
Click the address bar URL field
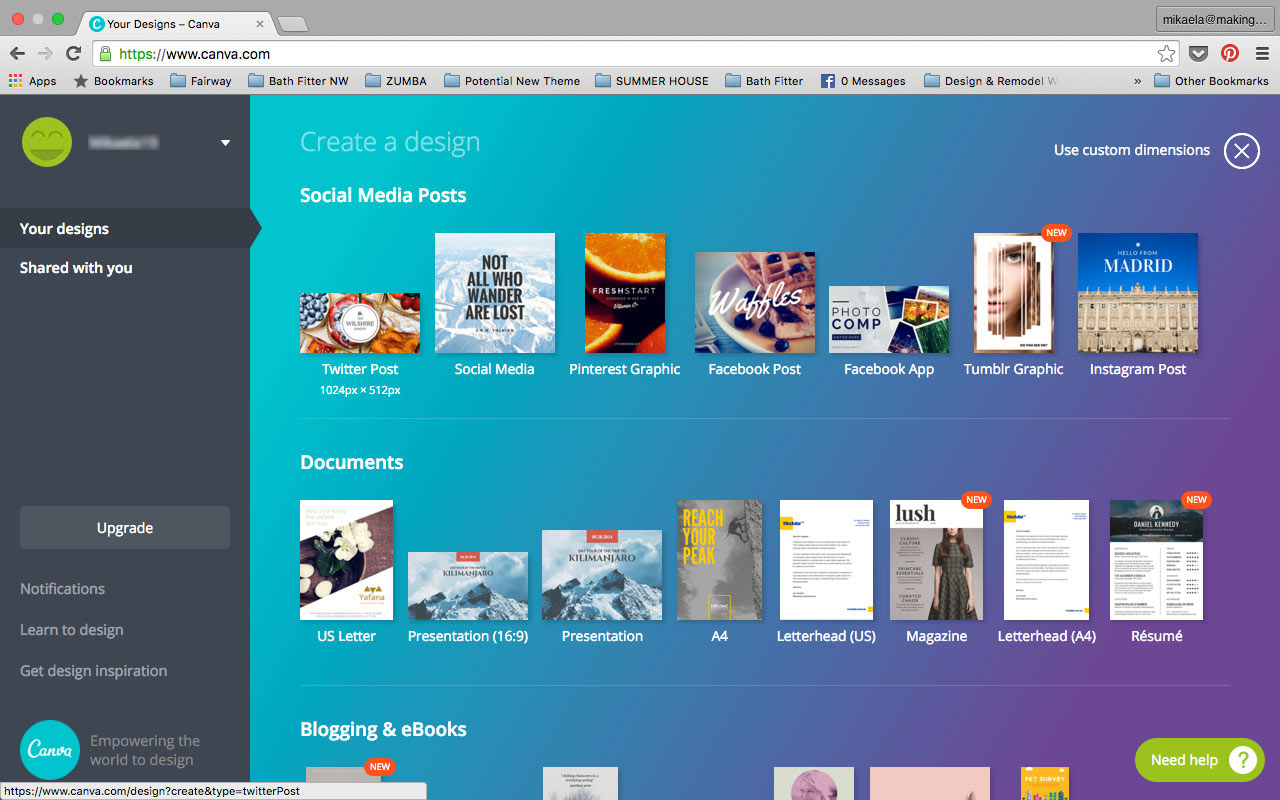pos(634,54)
